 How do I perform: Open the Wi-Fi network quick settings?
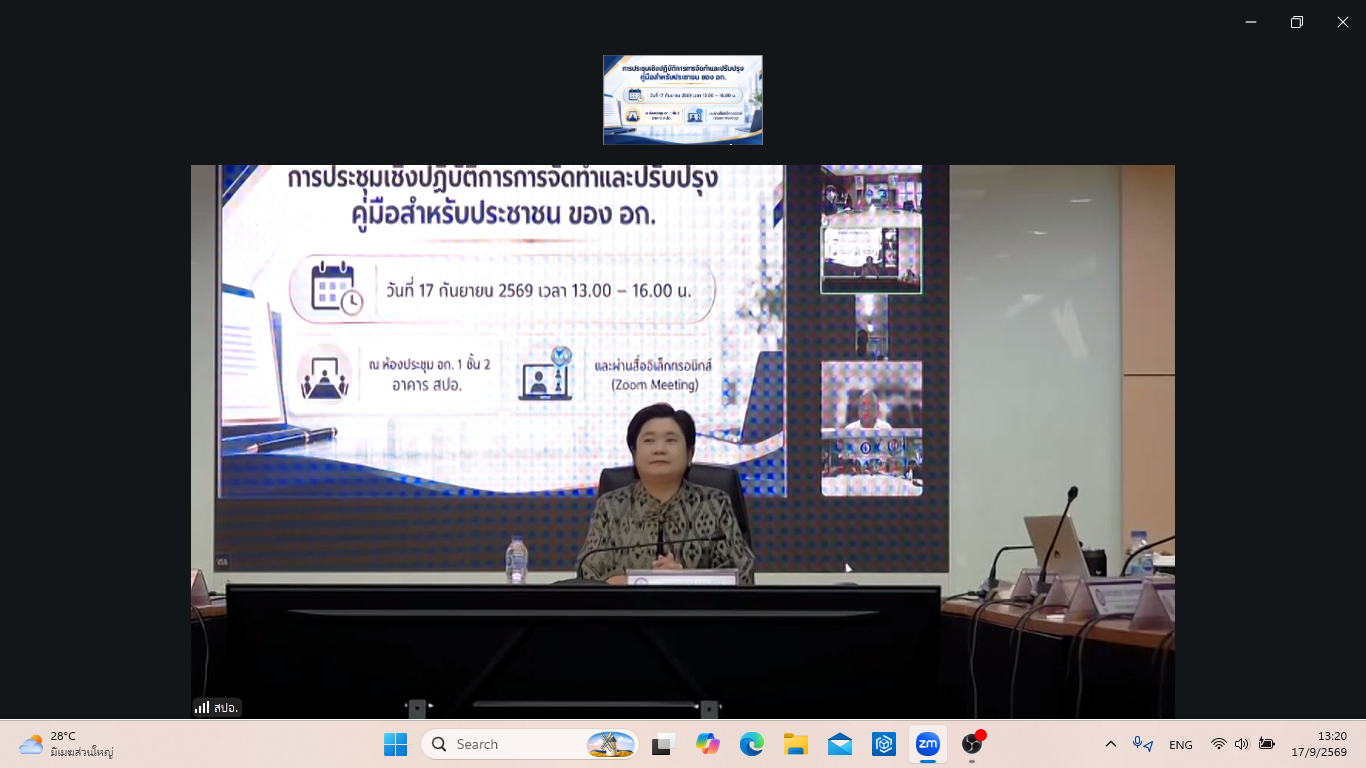coord(1218,744)
